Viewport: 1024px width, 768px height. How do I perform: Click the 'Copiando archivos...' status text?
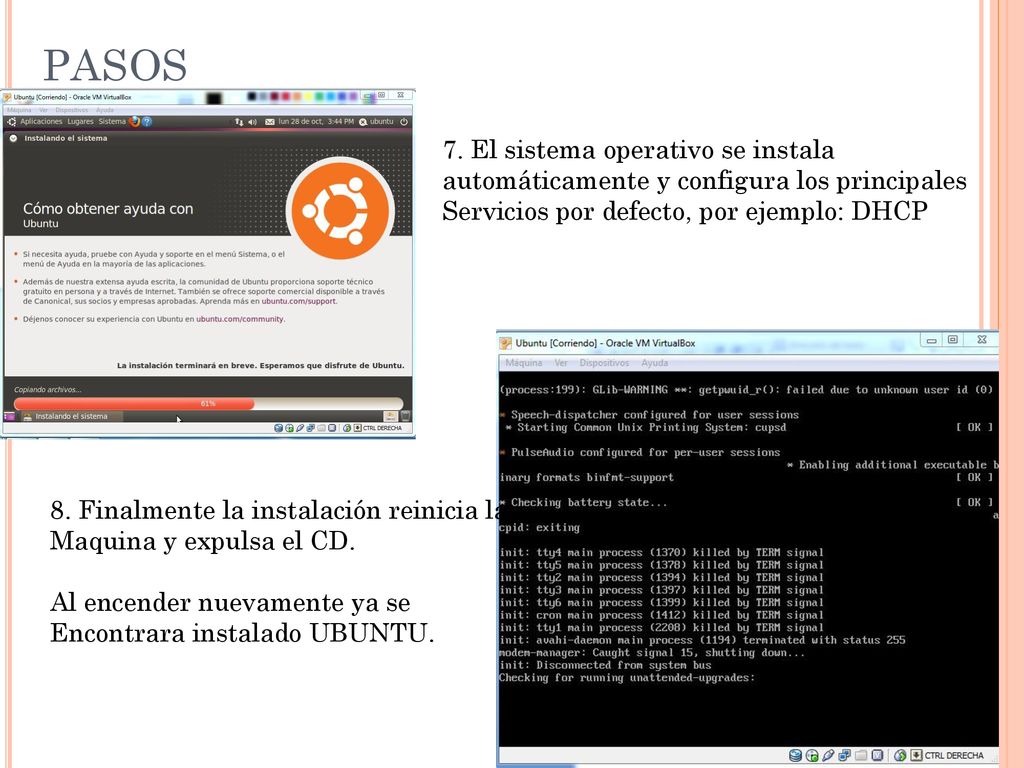(x=48, y=390)
